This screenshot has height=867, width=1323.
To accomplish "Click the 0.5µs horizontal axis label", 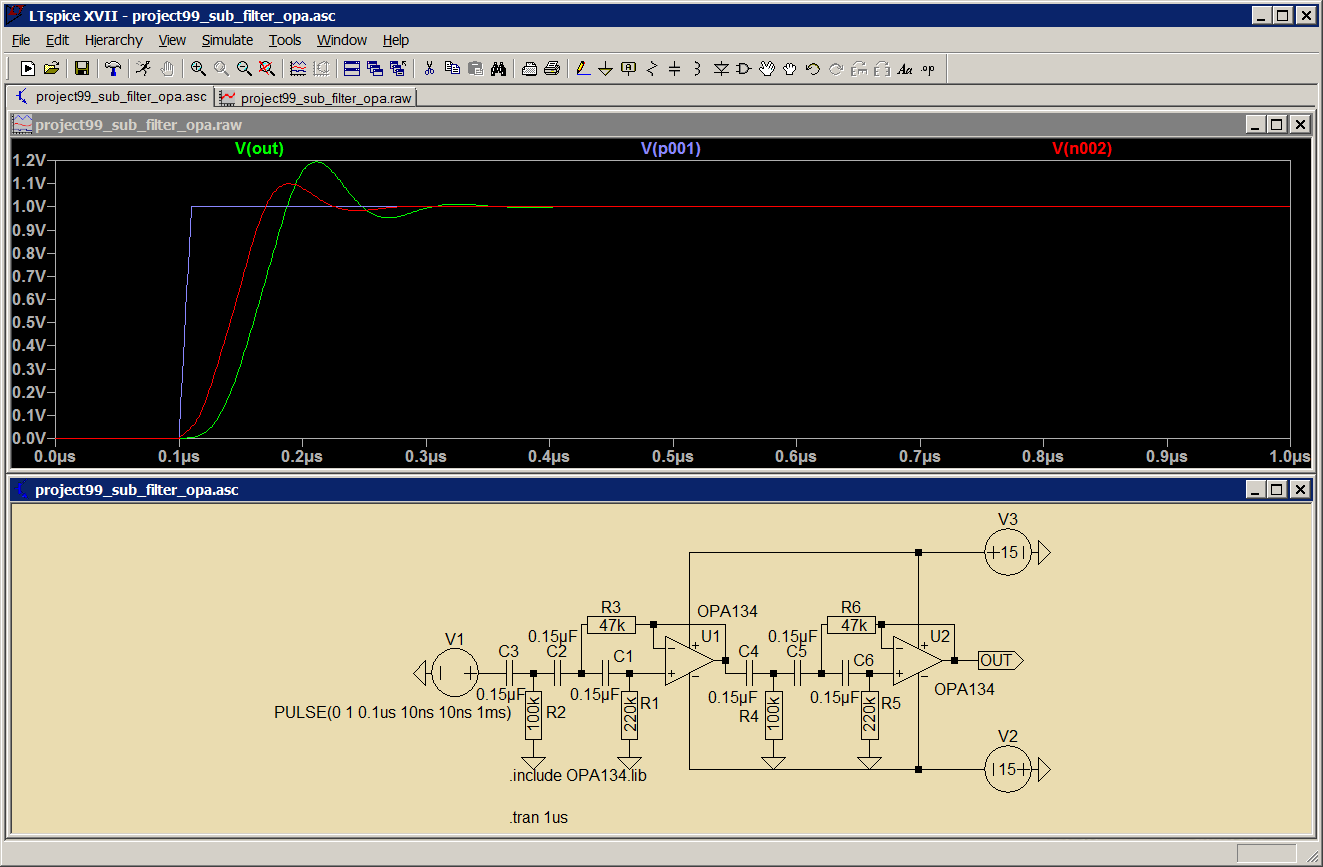I will pyautogui.click(x=672, y=456).
